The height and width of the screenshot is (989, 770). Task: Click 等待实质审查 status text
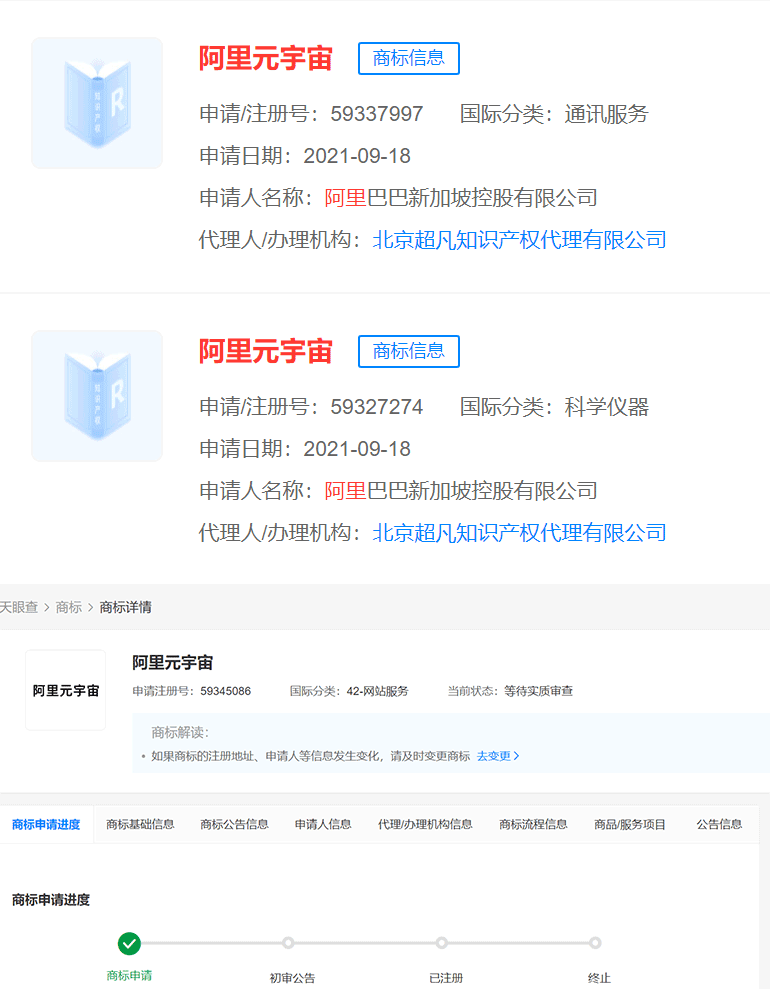pyautogui.click(x=539, y=691)
